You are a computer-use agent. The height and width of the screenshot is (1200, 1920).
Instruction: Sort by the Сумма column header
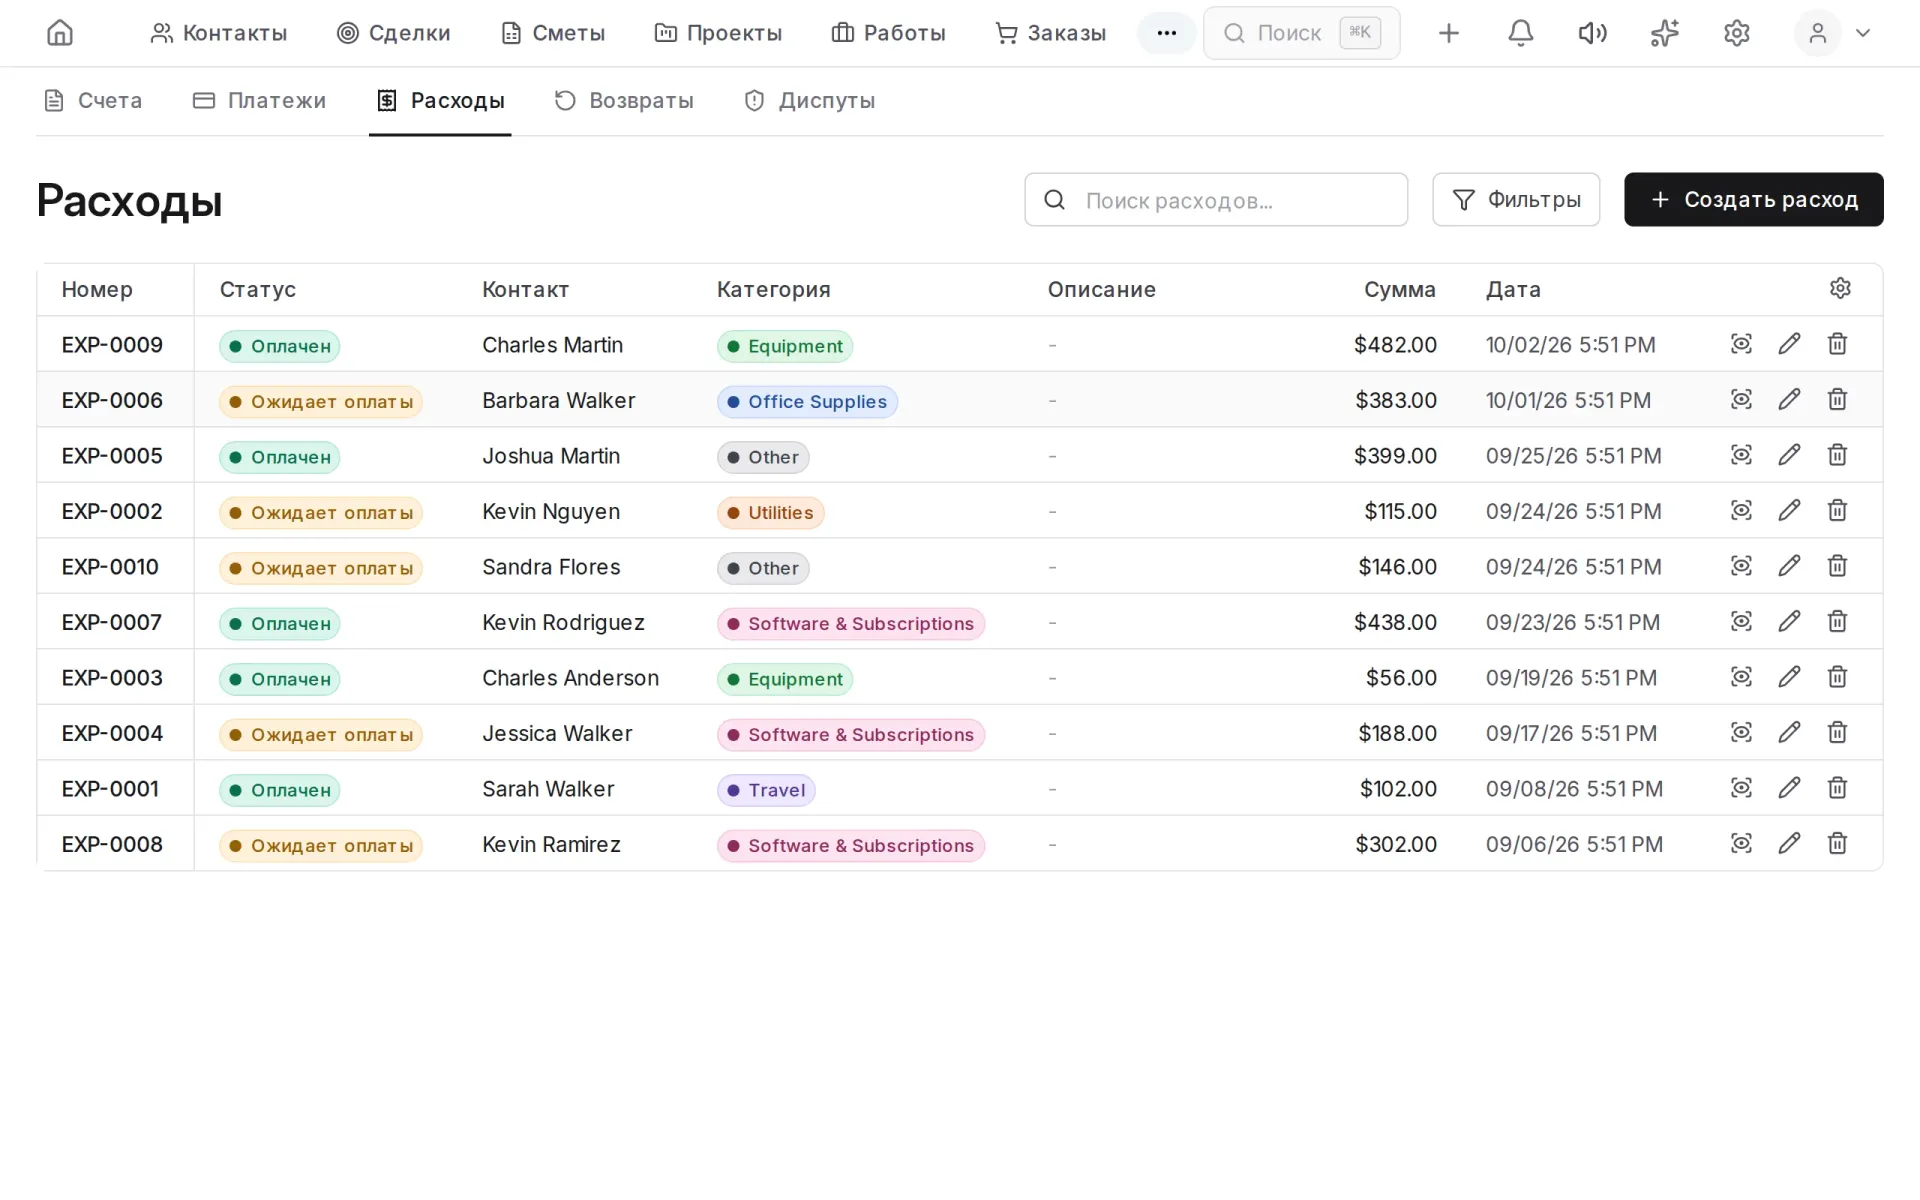(x=1399, y=289)
